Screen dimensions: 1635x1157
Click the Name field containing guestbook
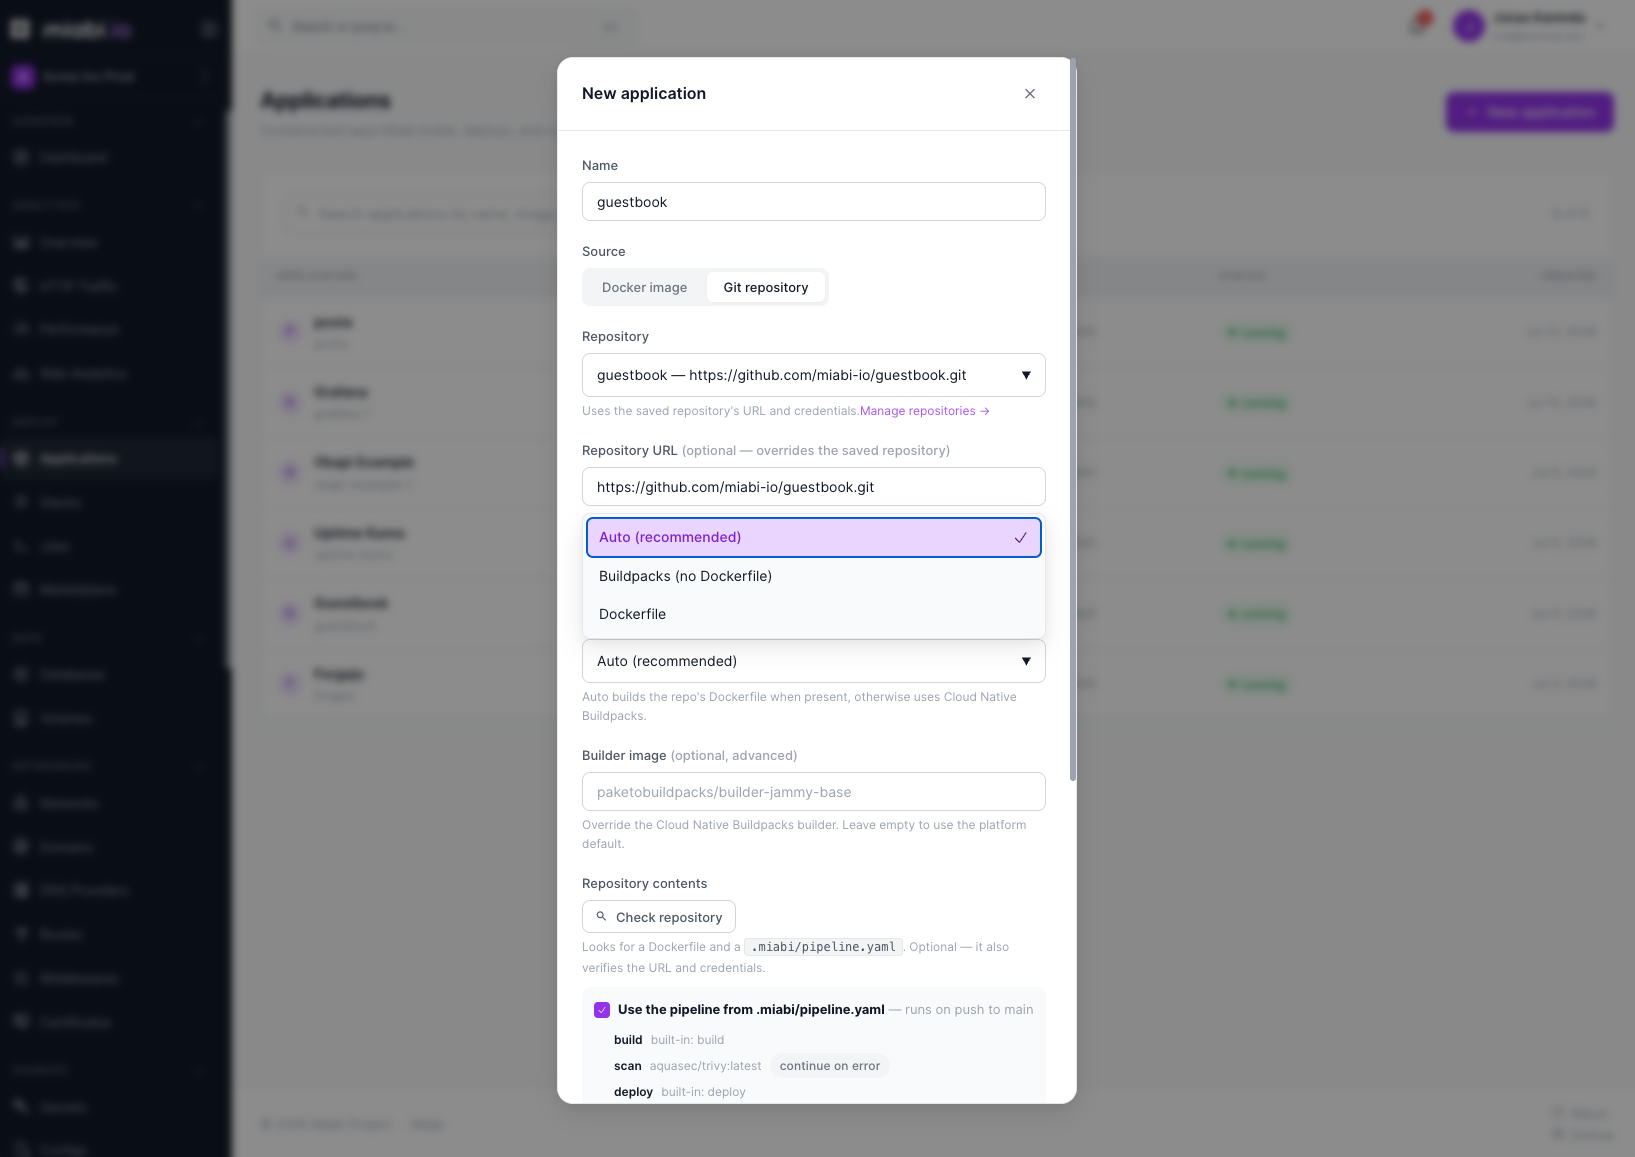tap(814, 202)
